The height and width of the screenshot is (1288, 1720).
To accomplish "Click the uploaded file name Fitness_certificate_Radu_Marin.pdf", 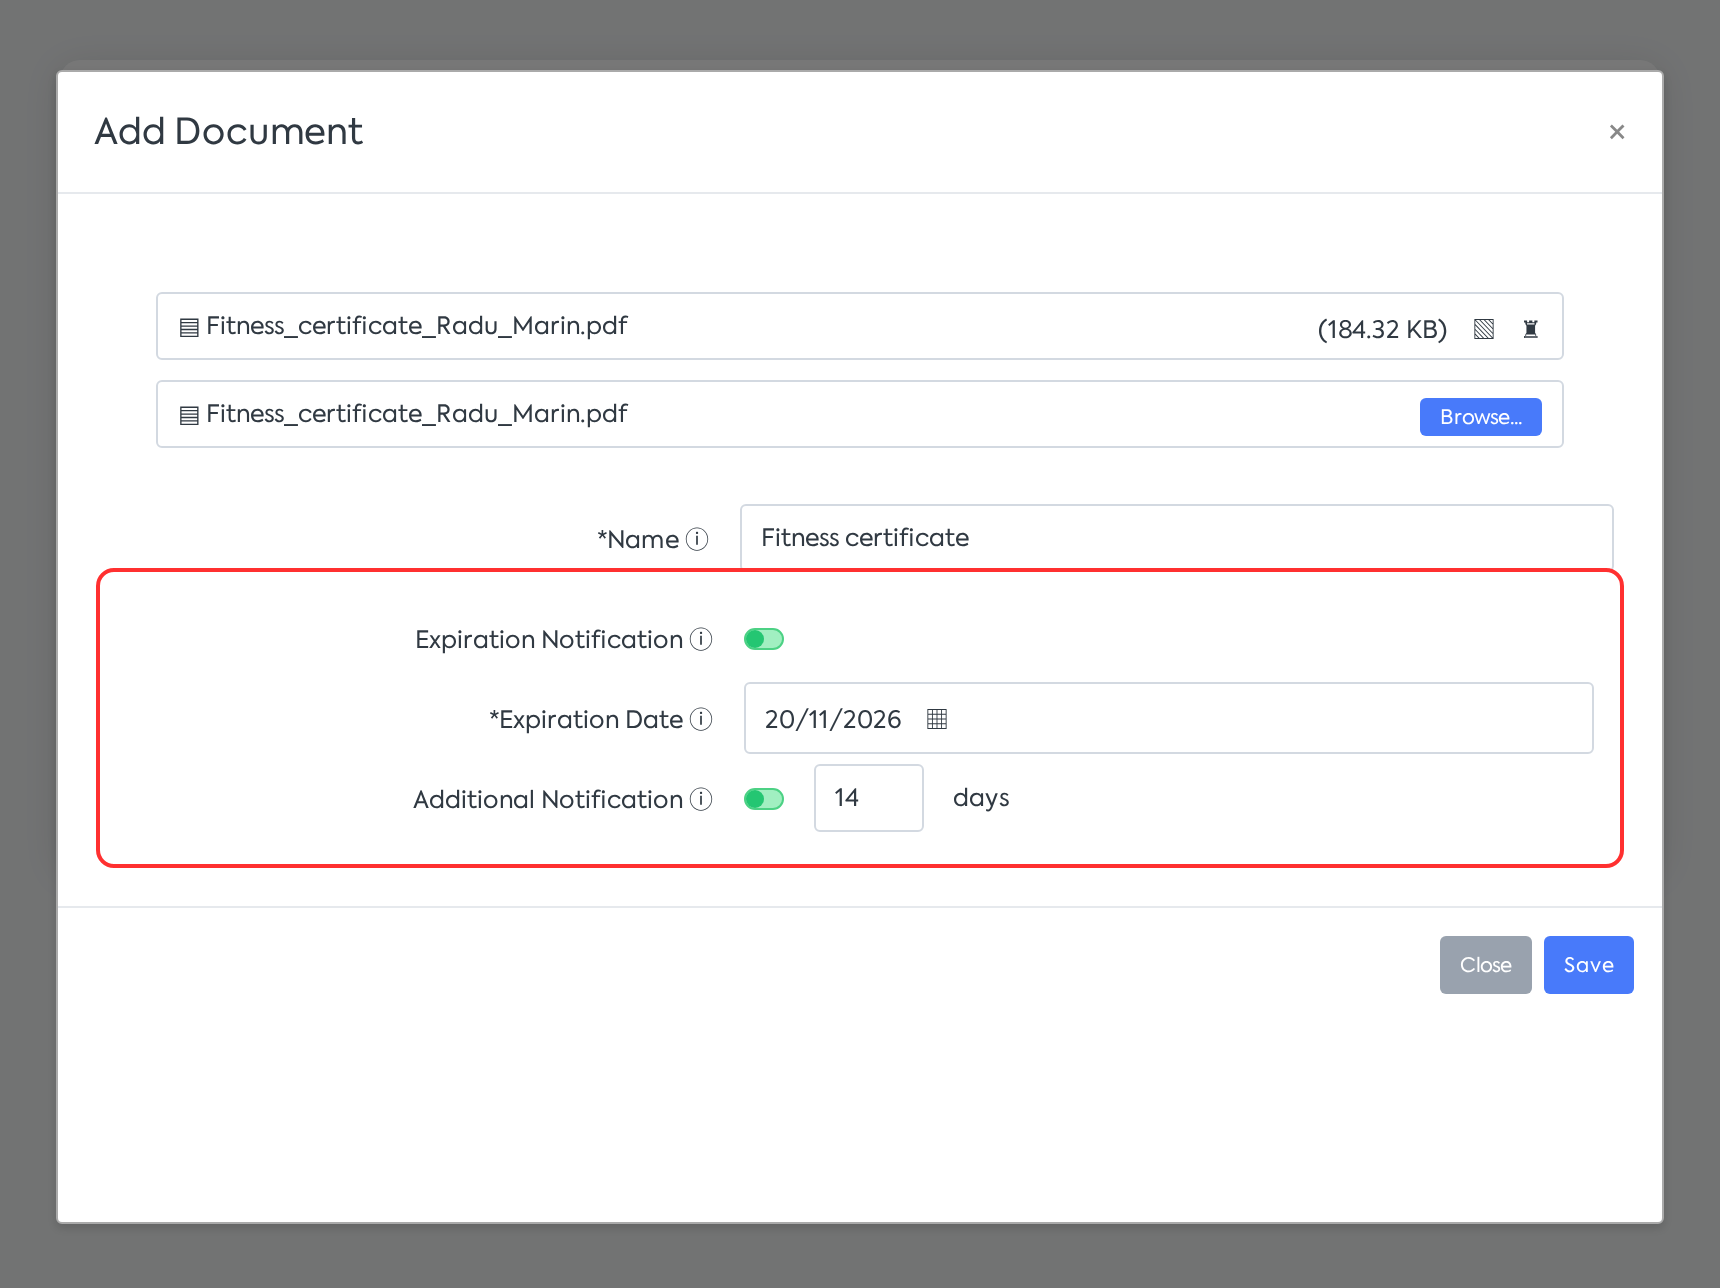I will click(x=417, y=326).
